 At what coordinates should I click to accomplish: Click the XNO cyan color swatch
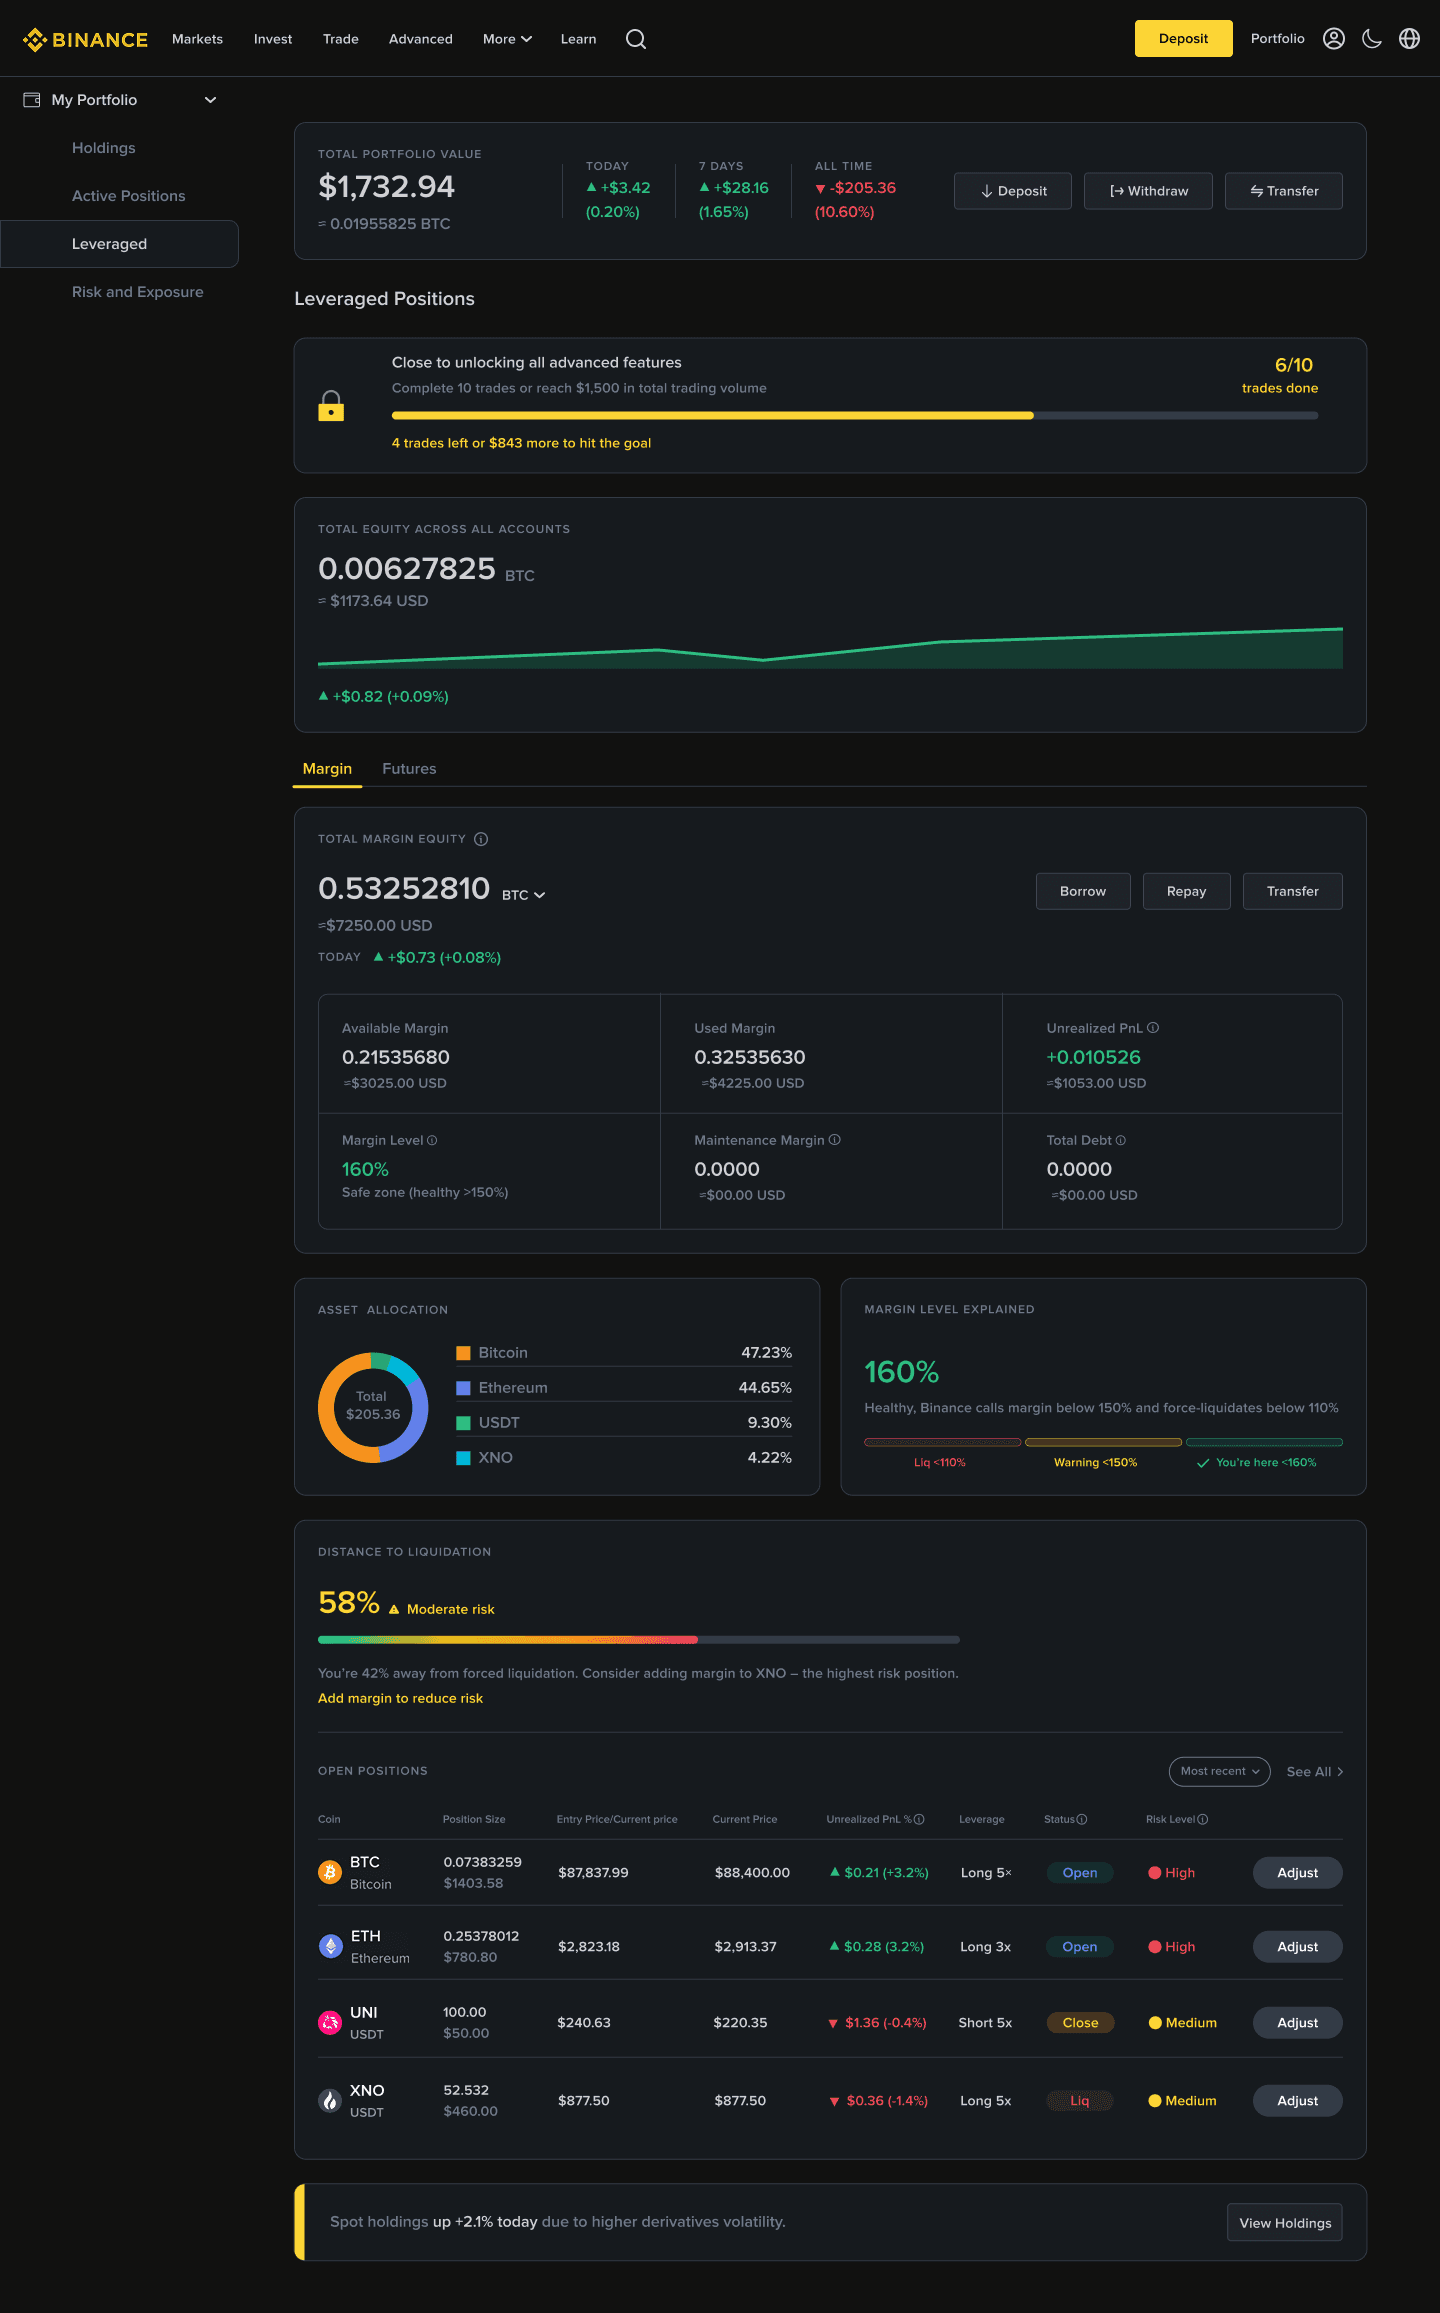pyautogui.click(x=463, y=1458)
